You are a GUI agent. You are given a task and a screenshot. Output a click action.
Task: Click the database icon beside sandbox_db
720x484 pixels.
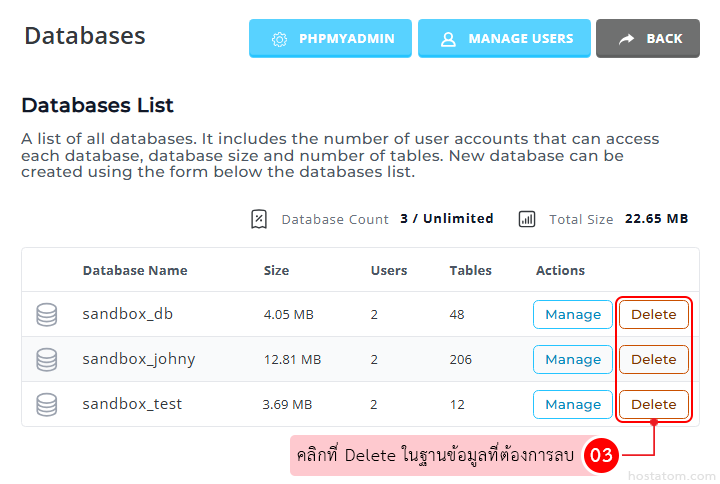[x=46, y=315]
